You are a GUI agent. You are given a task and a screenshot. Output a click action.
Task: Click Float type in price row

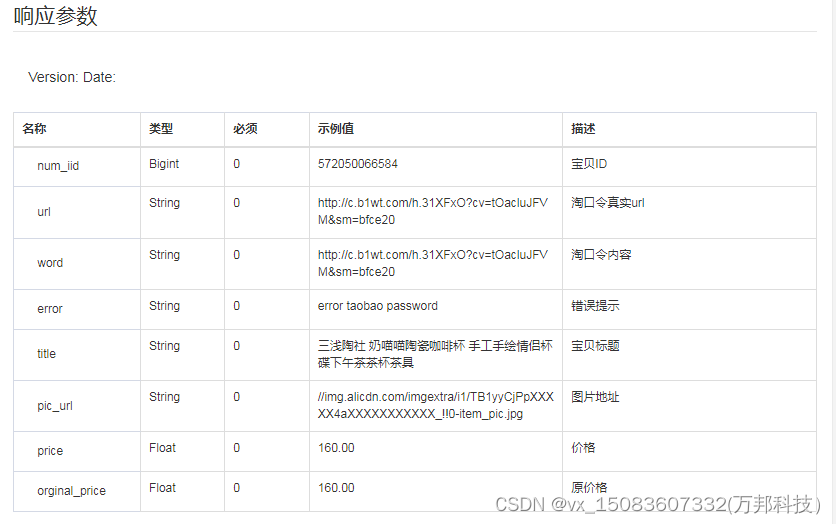tap(163, 448)
